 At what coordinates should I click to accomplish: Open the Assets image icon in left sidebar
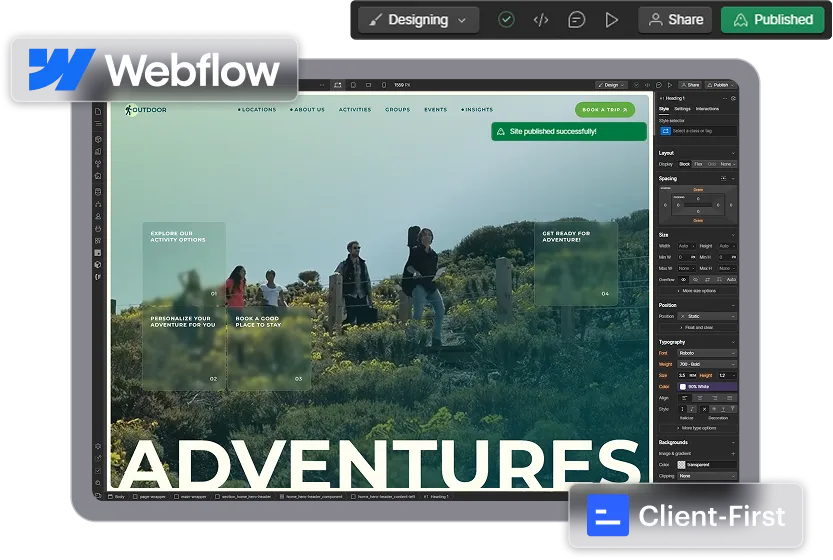pyautogui.click(x=98, y=176)
